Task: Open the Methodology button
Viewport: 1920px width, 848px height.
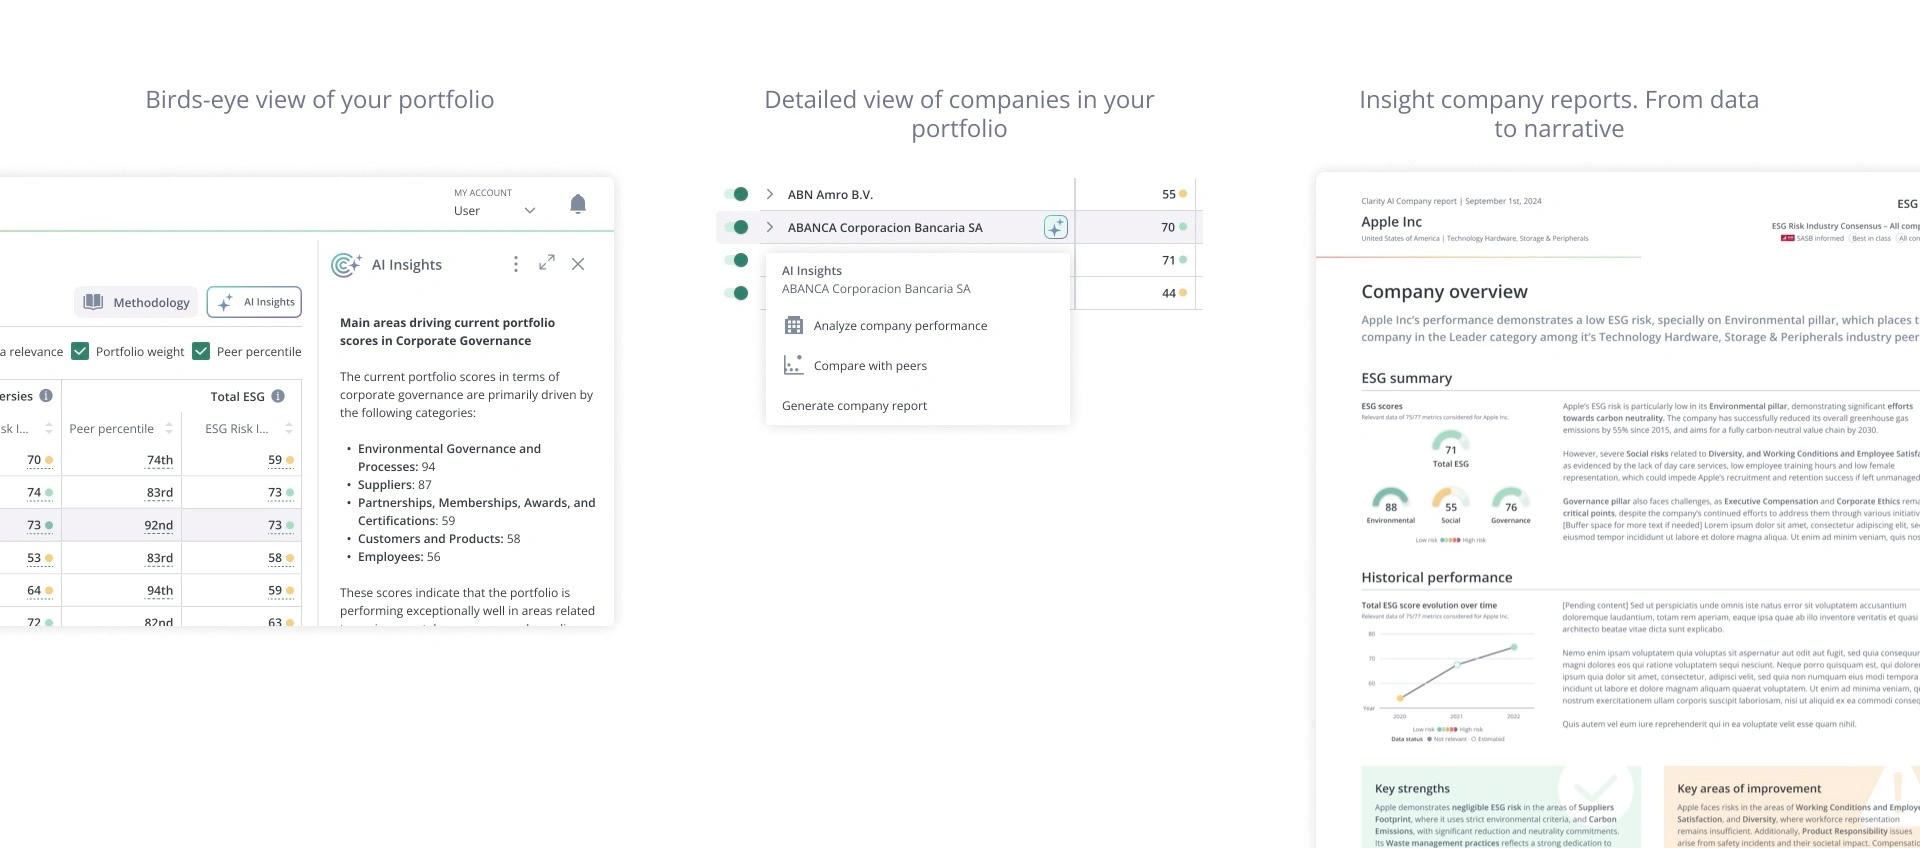Action: click(136, 302)
